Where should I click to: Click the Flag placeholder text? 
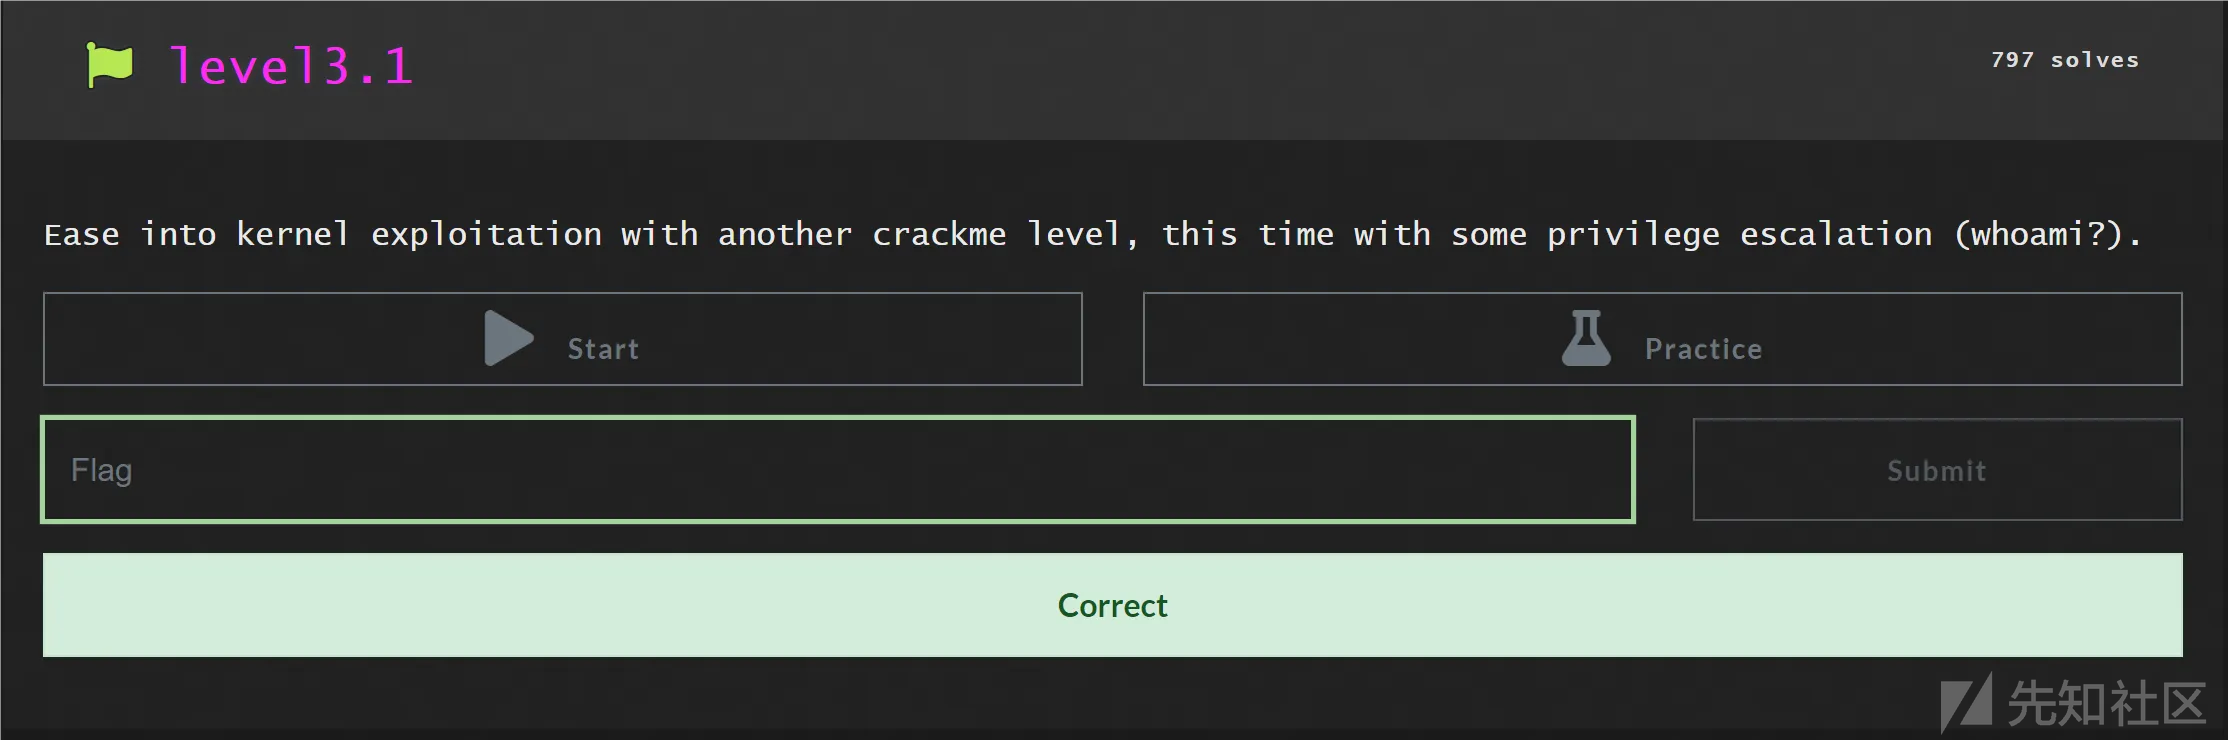102,470
